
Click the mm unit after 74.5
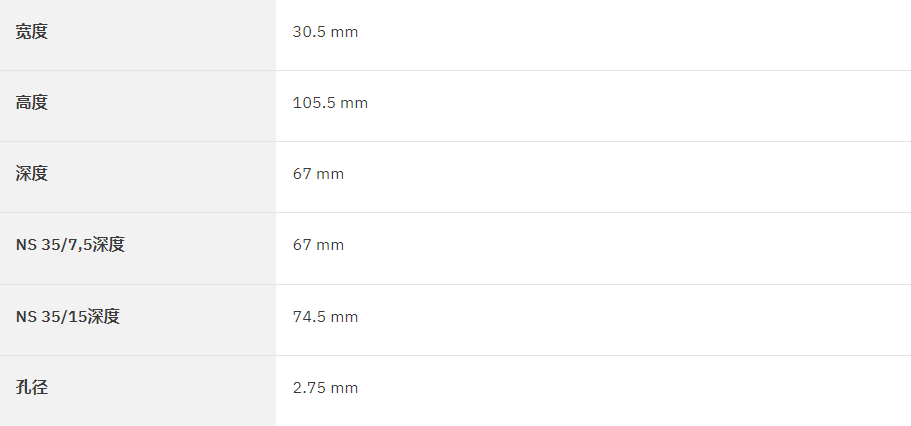pyautogui.click(x=345, y=318)
